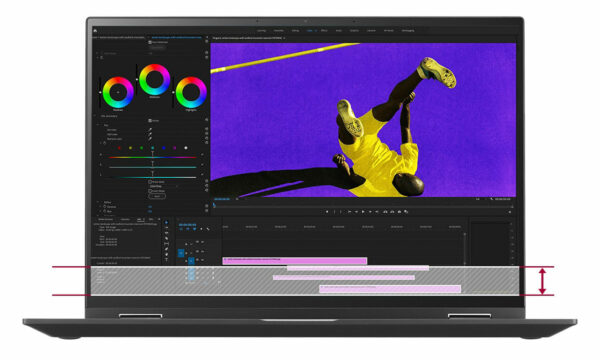
Task: Enable the Show Mask checkbox
Action: [x=150, y=182]
